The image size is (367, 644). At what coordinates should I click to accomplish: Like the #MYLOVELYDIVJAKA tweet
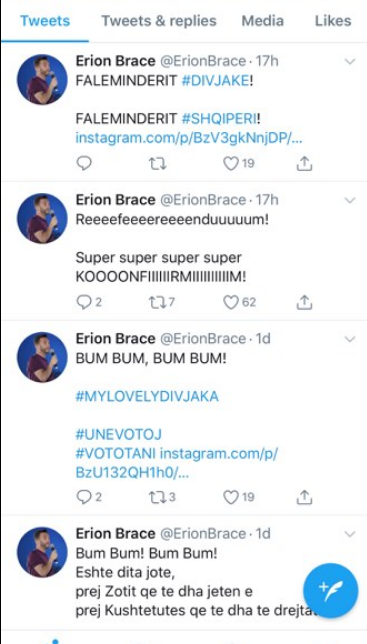tap(231, 497)
